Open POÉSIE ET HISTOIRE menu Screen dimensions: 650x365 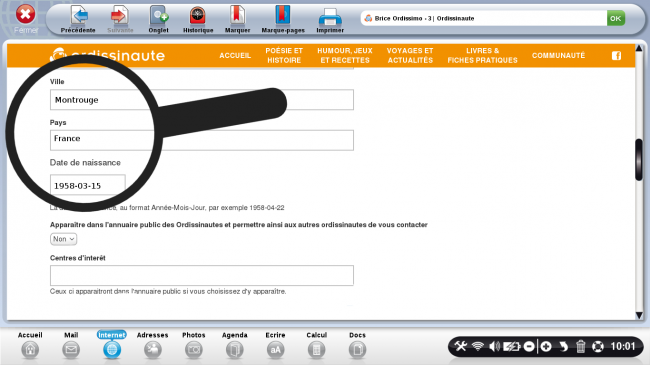point(284,55)
